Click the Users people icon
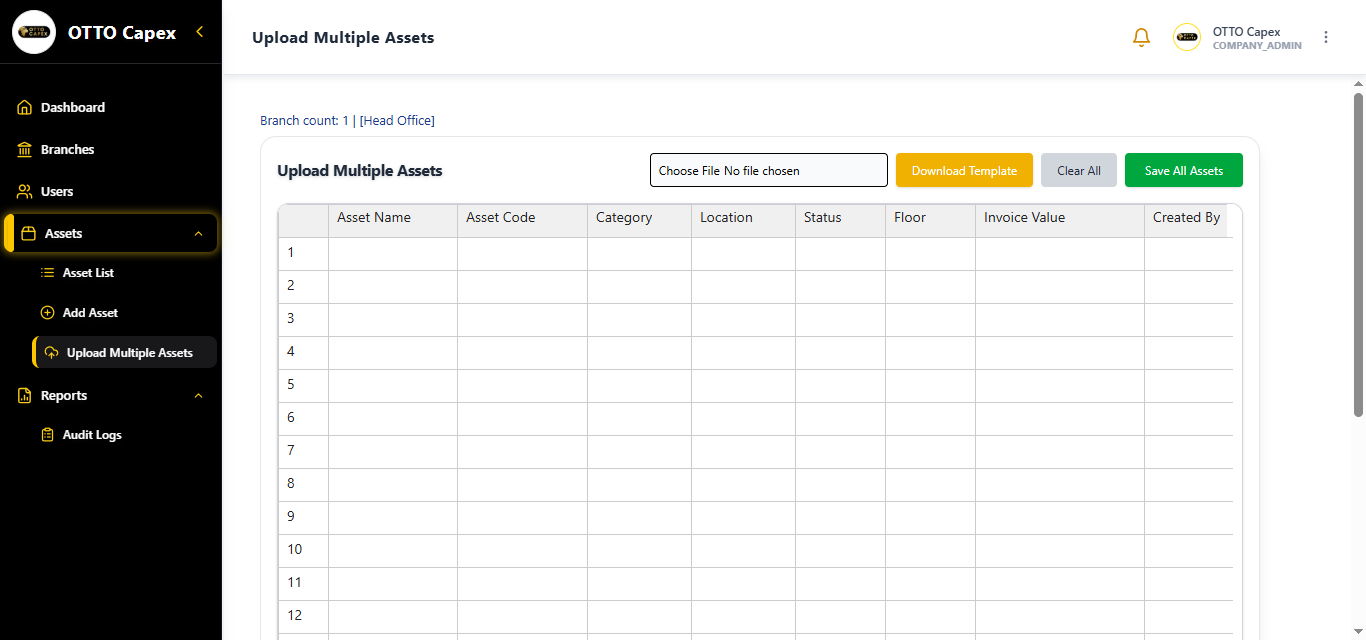 click(25, 191)
